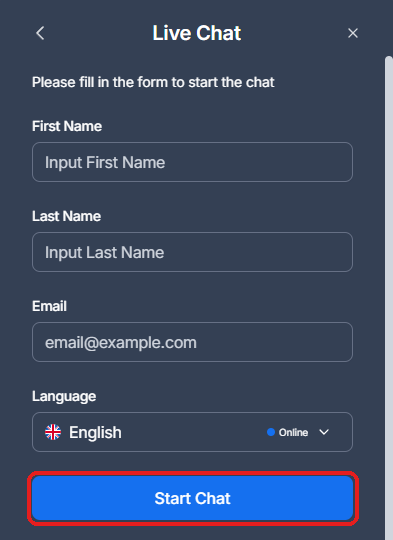Screen dimensions: 393x540
Task: Click the form instruction text
Action: tap(153, 82)
